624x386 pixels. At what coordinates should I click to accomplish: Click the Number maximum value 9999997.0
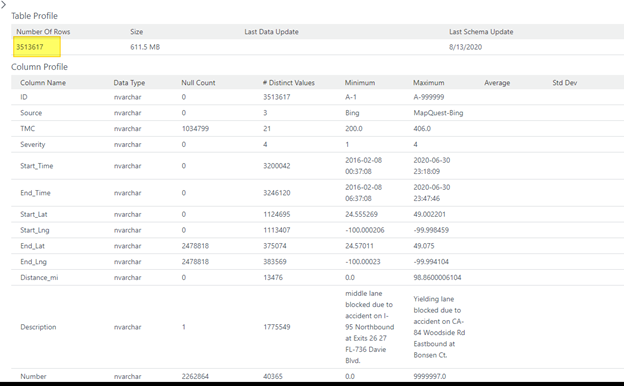[430, 376]
